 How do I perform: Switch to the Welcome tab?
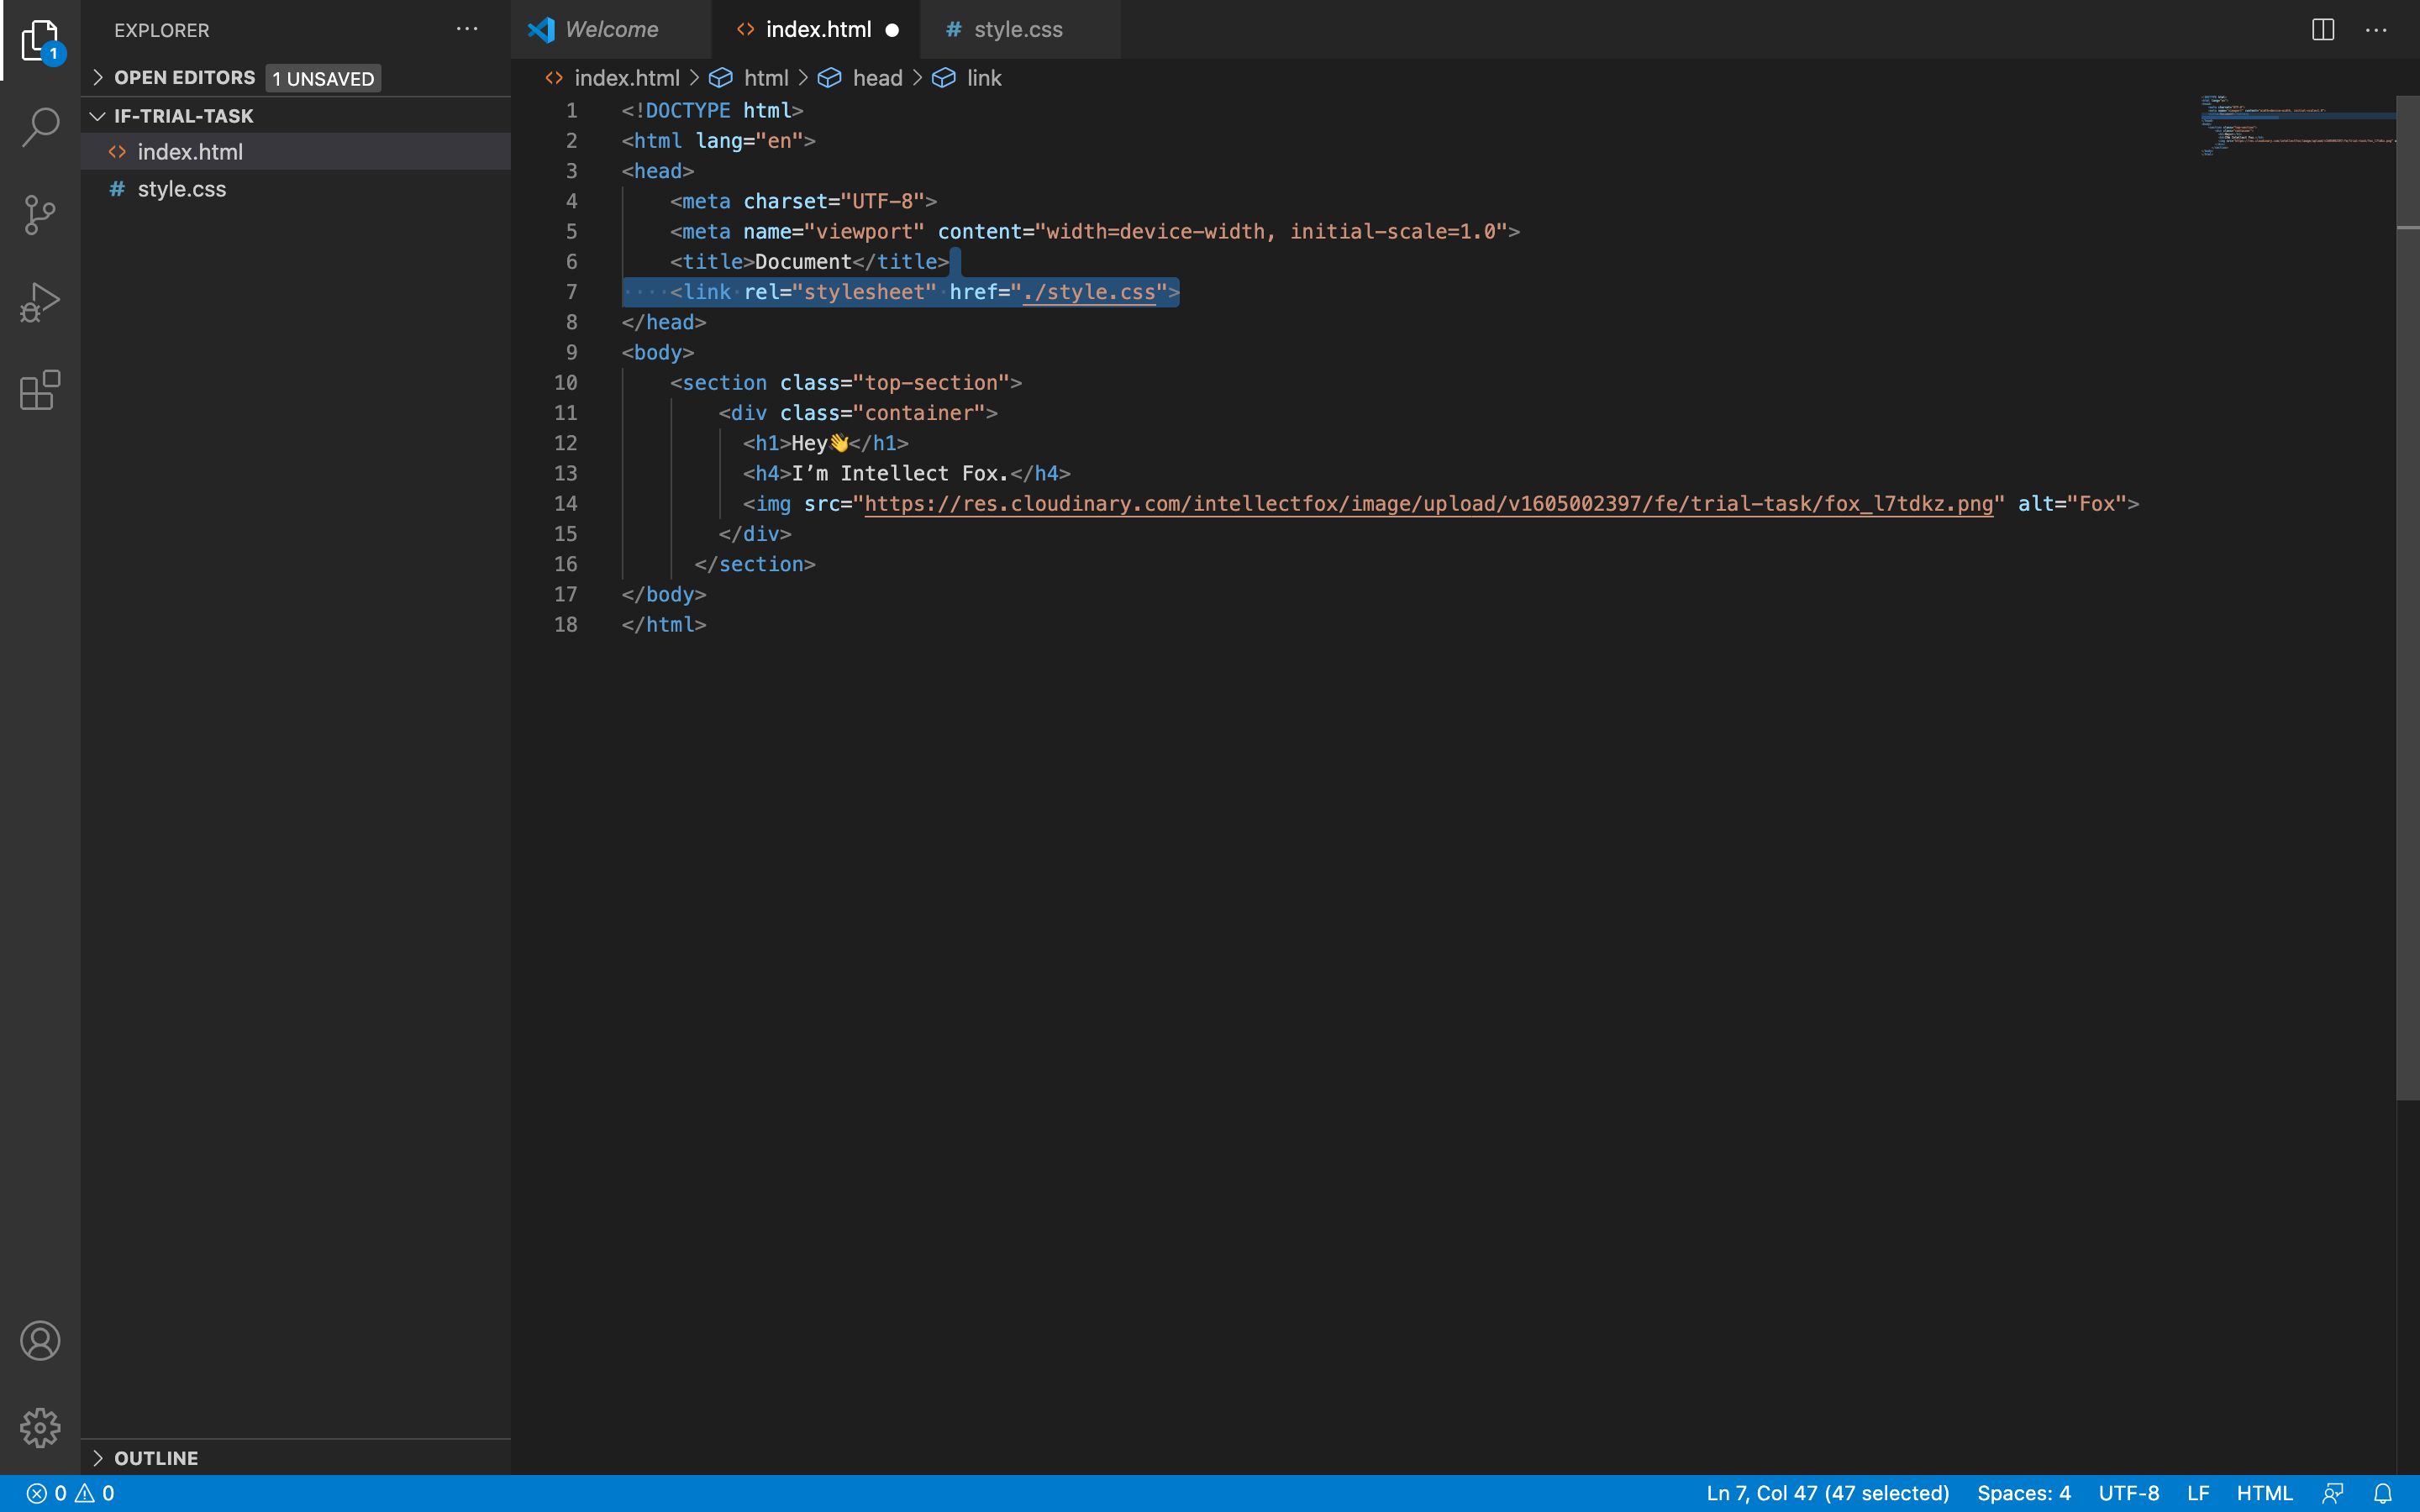[611, 30]
